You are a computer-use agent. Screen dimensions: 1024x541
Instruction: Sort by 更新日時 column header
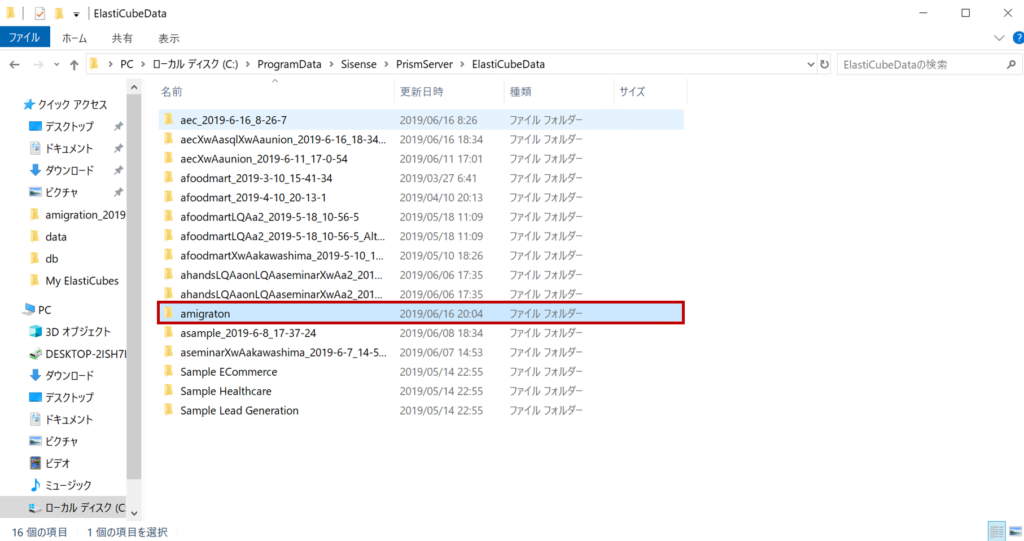[x=422, y=91]
